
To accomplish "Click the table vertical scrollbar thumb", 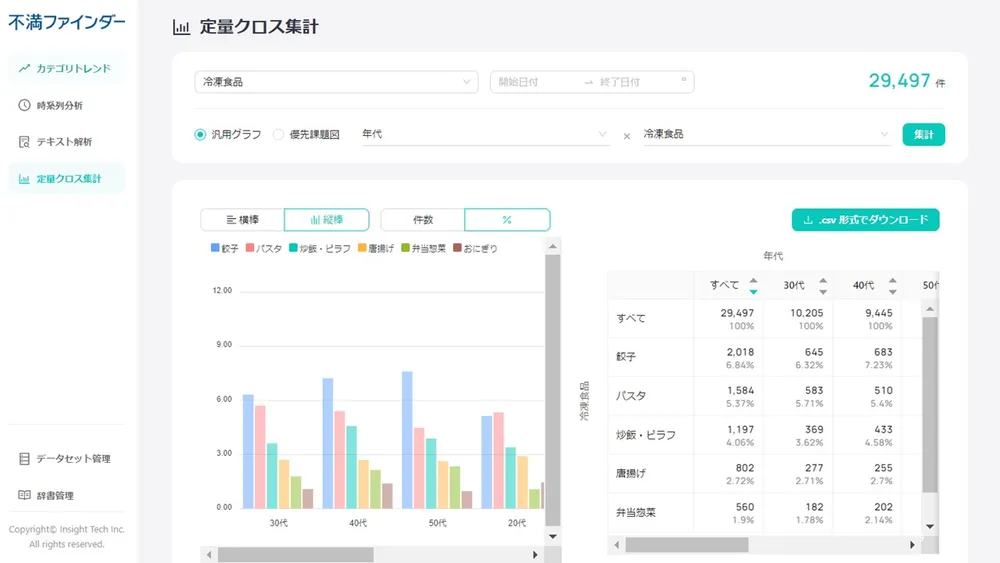I will click(930, 405).
